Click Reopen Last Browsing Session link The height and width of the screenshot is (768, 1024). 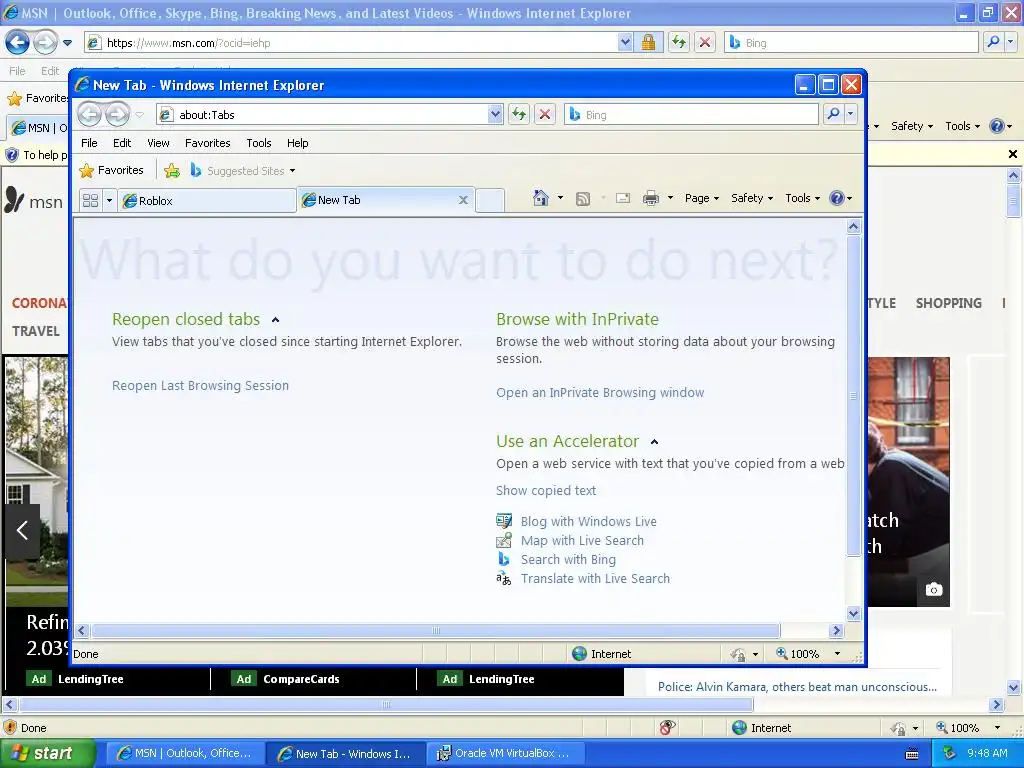click(x=200, y=385)
